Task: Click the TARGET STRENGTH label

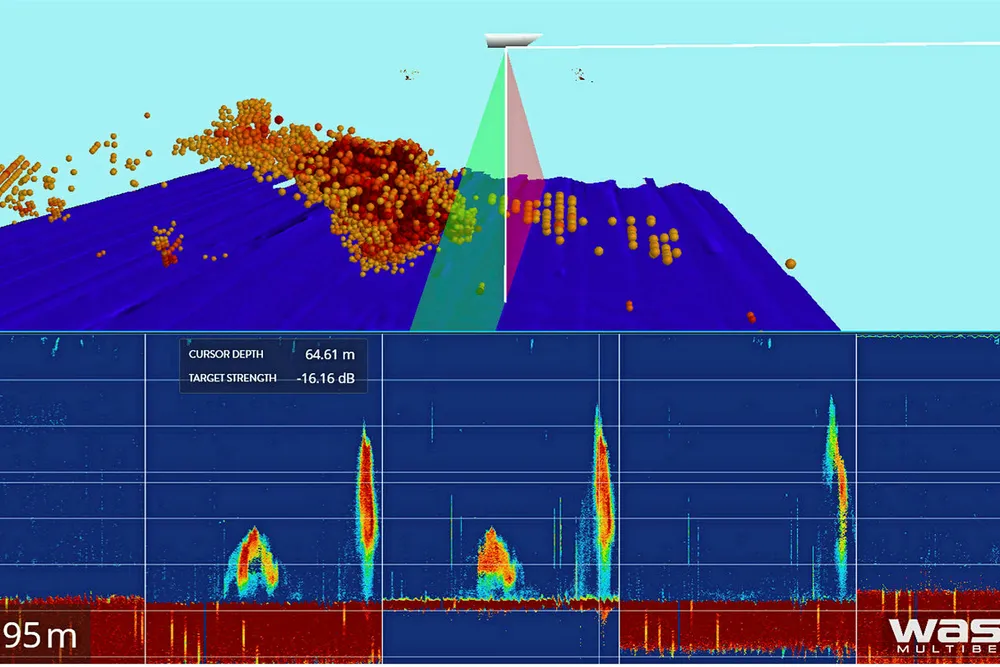Action: pos(232,378)
